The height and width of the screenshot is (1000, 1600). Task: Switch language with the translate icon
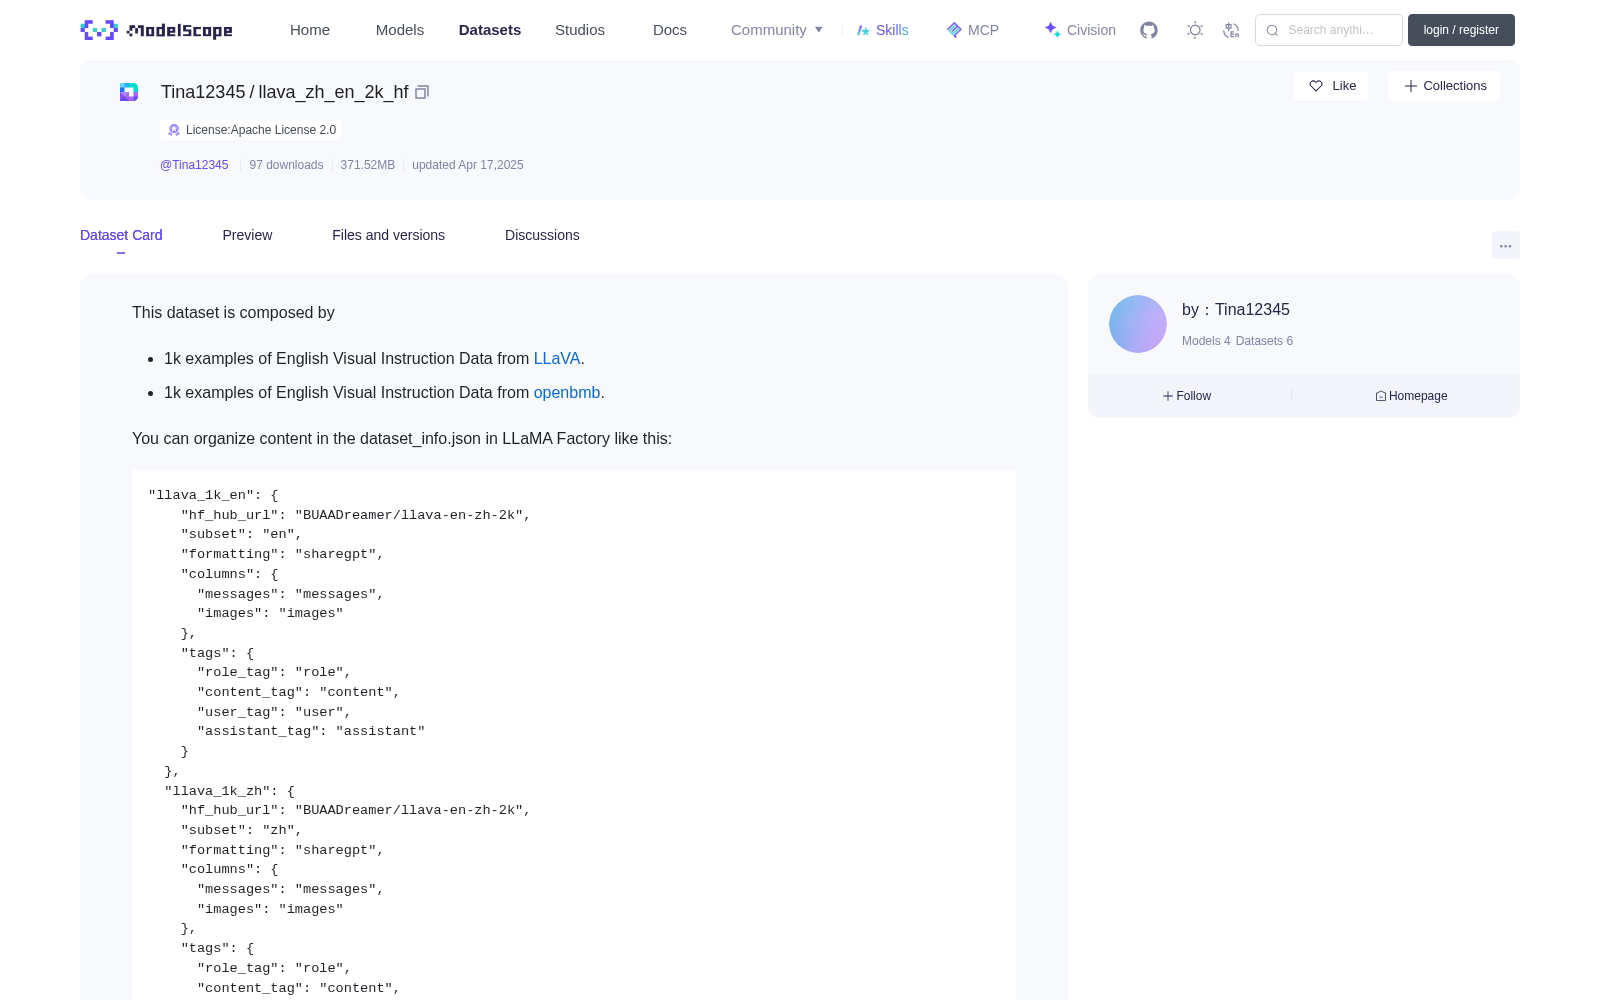coord(1231,30)
